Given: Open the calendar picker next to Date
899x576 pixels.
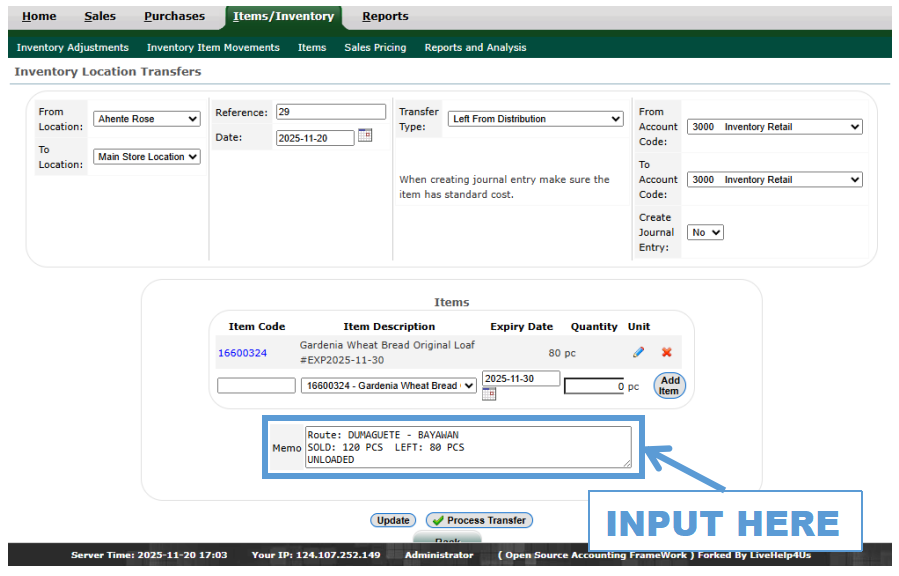Looking at the screenshot, I should pos(365,136).
